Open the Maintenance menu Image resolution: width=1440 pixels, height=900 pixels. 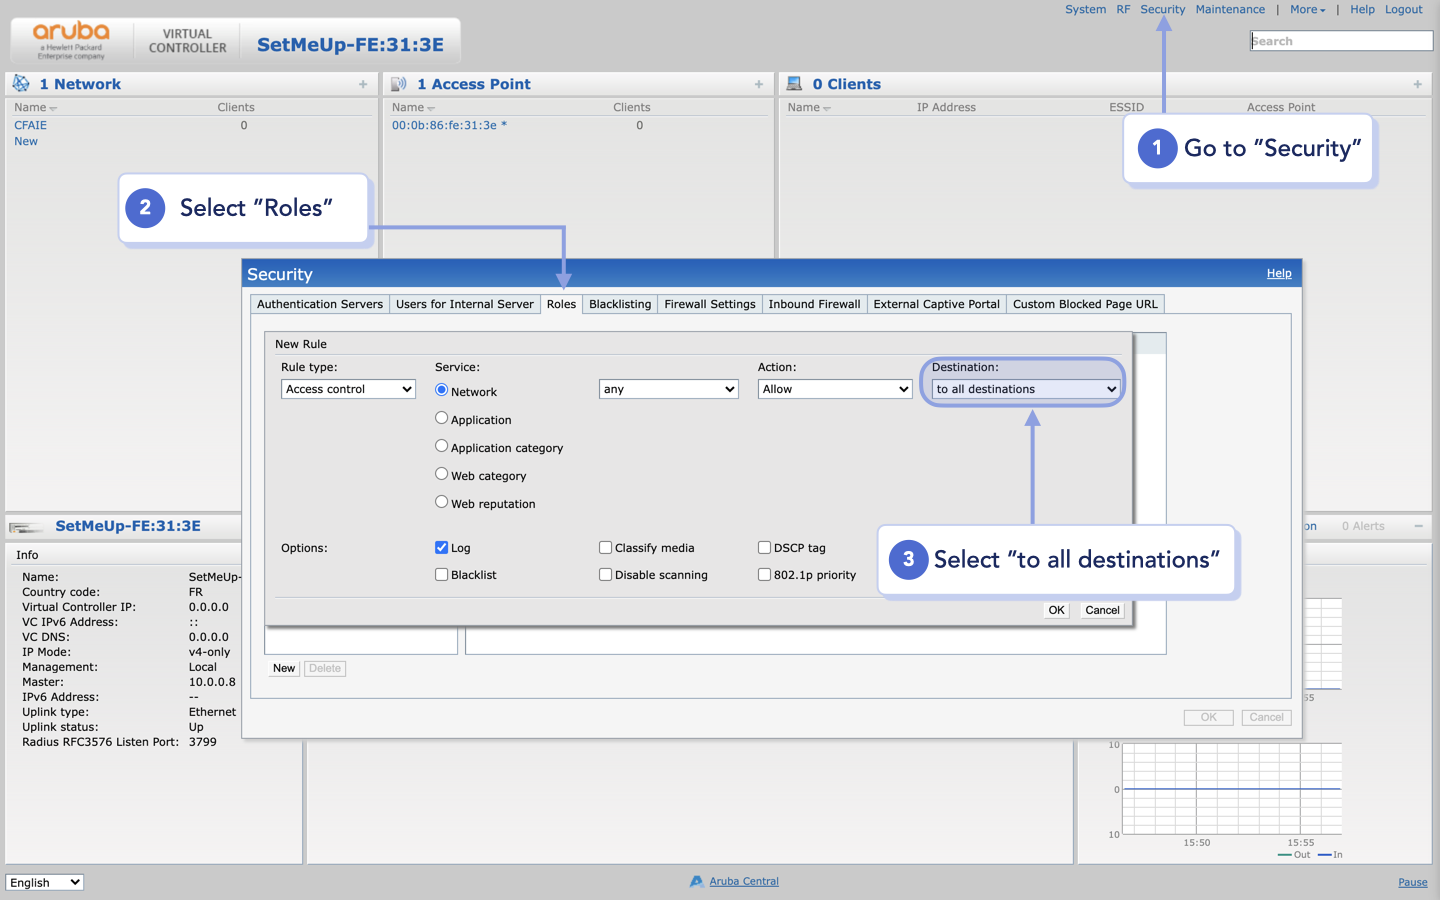1230,9
